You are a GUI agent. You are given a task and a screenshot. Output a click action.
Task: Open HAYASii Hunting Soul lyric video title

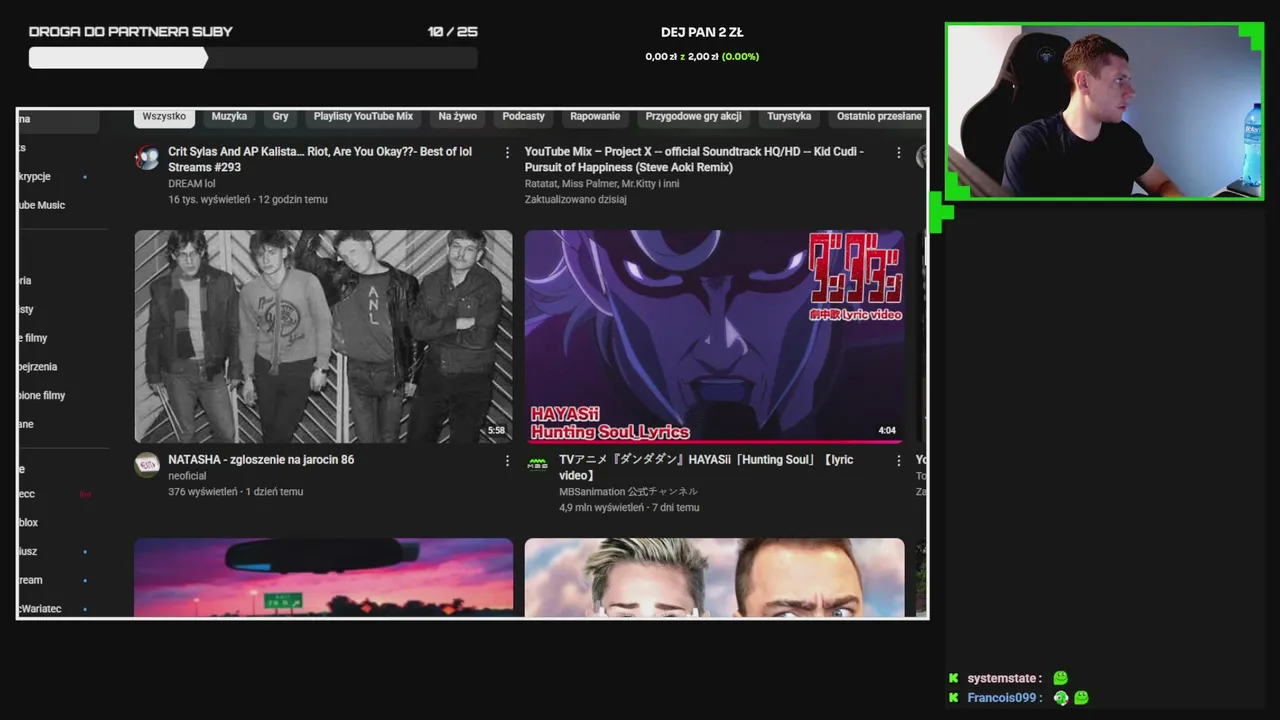pyautogui.click(x=706, y=468)
